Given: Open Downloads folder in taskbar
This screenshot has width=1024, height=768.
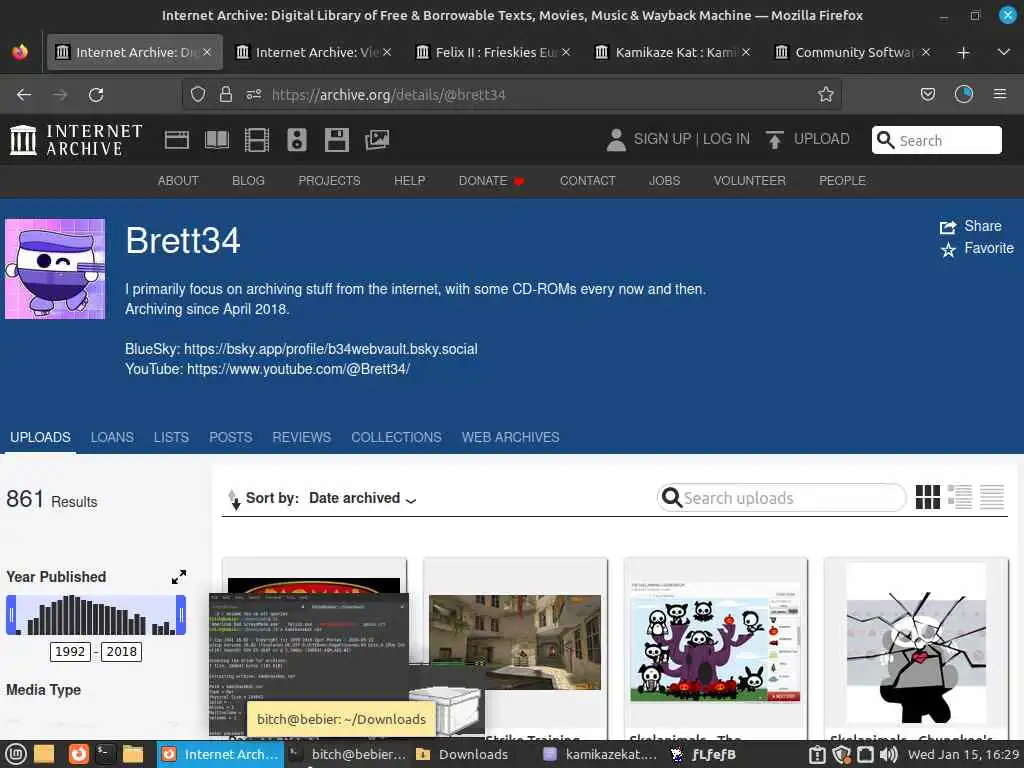Looking at the screenshot, I should (x=462, y=755).
